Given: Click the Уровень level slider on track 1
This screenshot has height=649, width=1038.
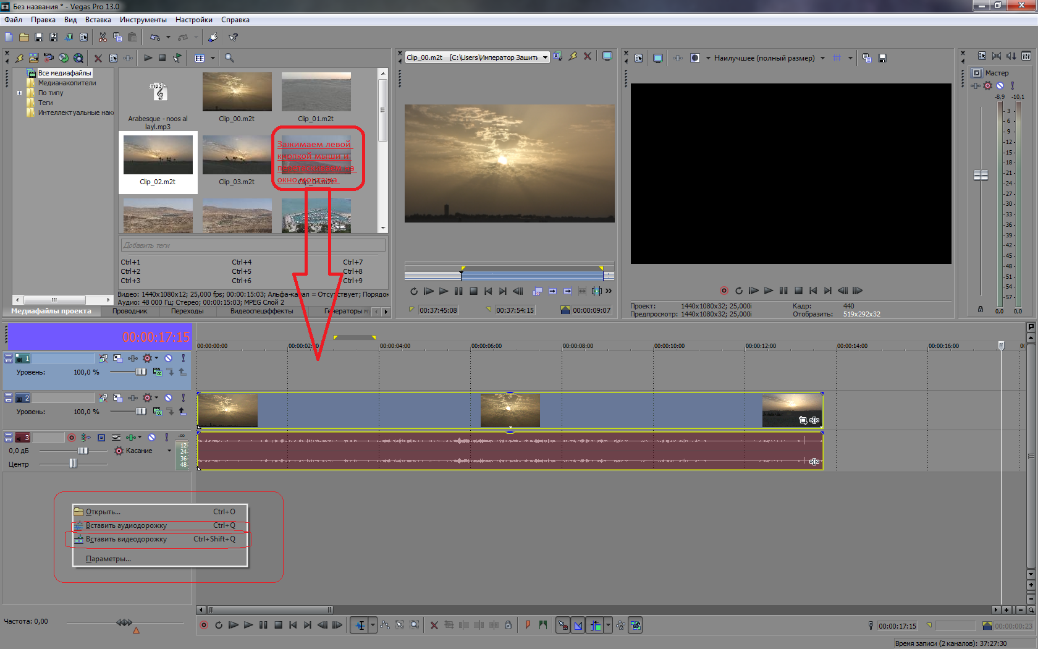Looking at the screenshot, I should [x=141, y=372].
